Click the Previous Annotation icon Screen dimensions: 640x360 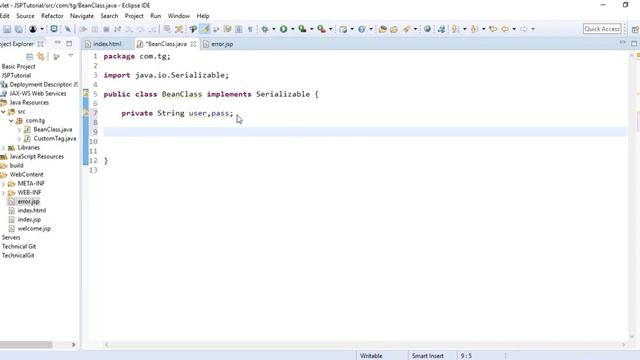pos(474,29)
